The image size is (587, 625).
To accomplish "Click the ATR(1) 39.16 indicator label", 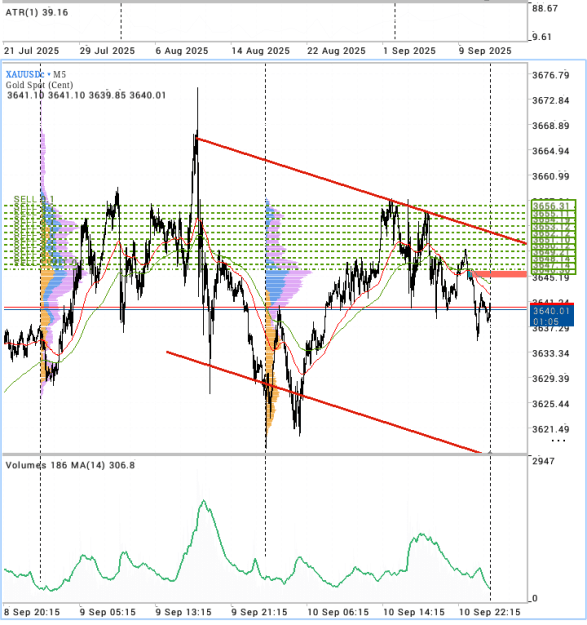I will click(x=37, y=12).
